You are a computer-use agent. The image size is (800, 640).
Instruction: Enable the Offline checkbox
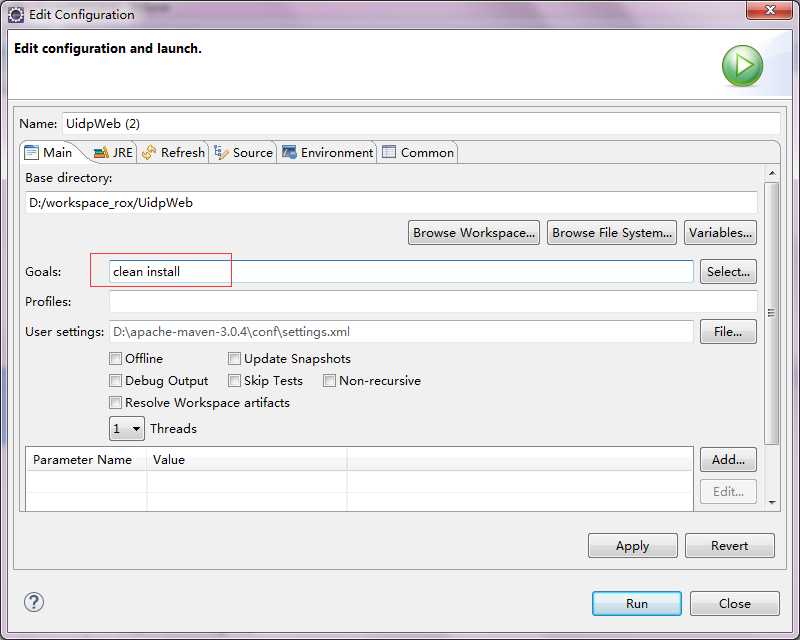coord(116,359)
